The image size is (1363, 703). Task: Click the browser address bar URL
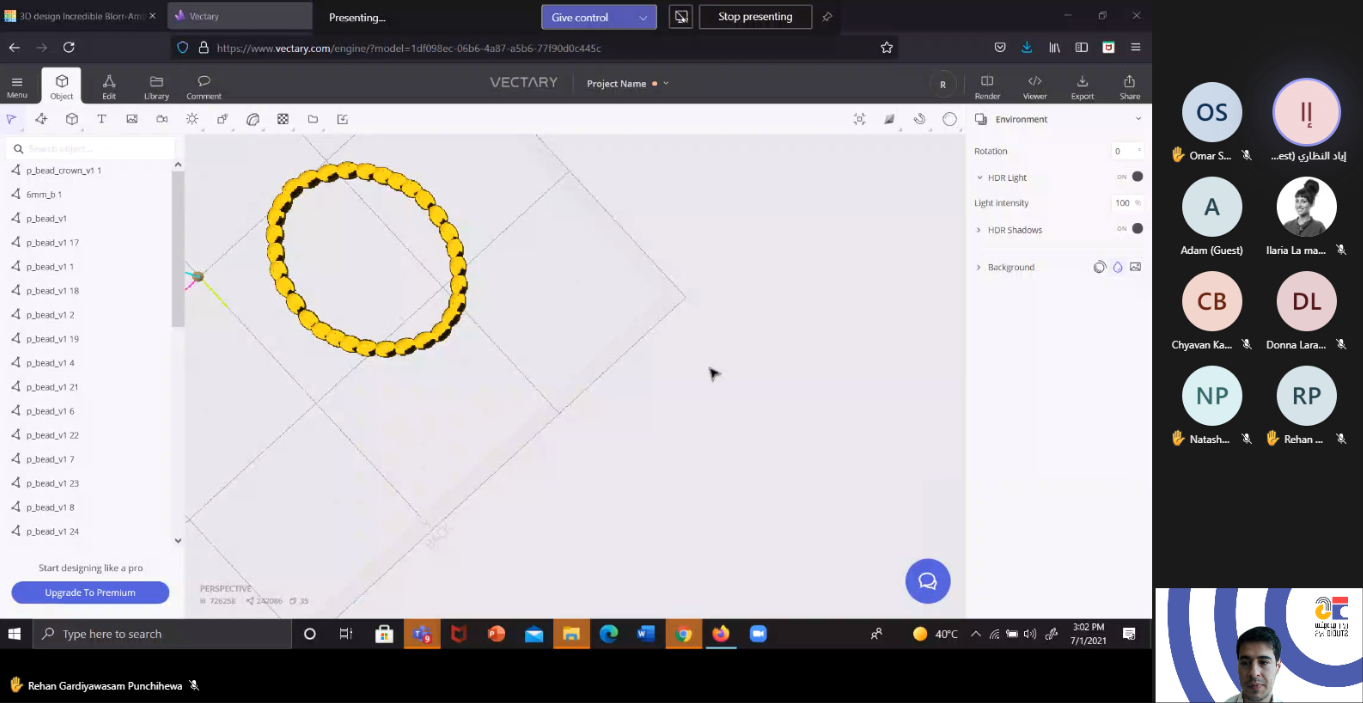[408, 47]
